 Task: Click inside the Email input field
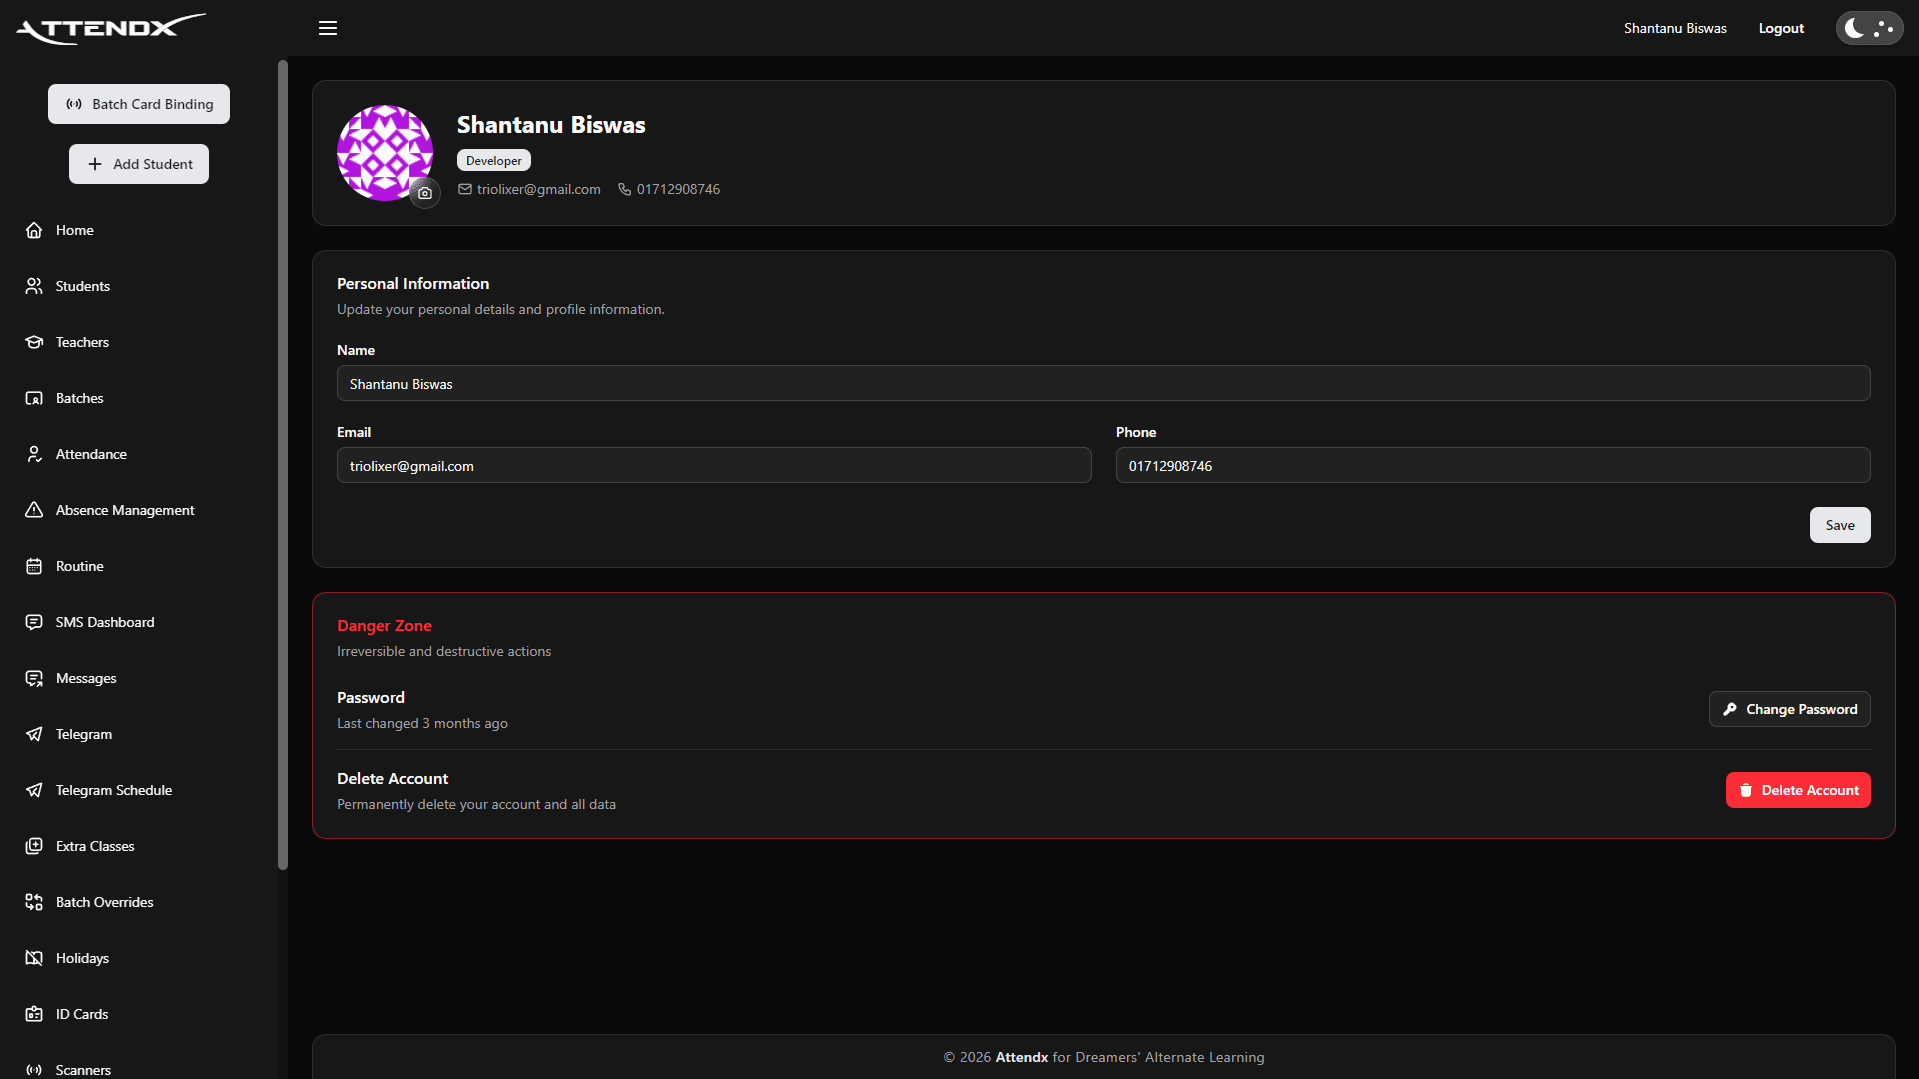point(713,465)
